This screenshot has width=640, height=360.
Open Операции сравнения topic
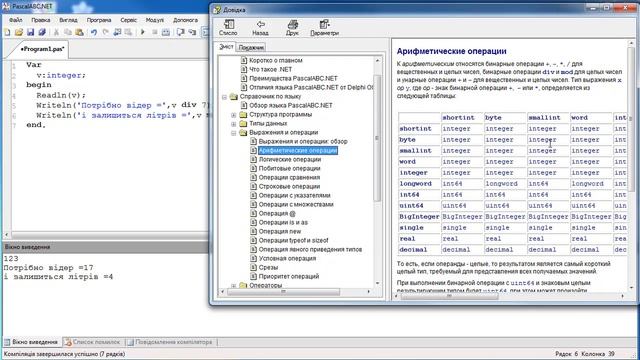click(x=289, y=178)
